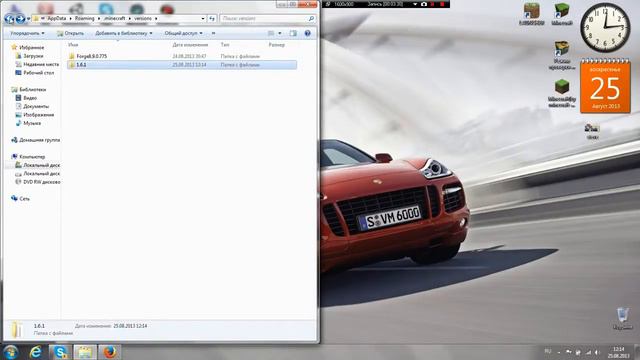
Task: Click the taskbar clock and date
Action: pos(618,352)
